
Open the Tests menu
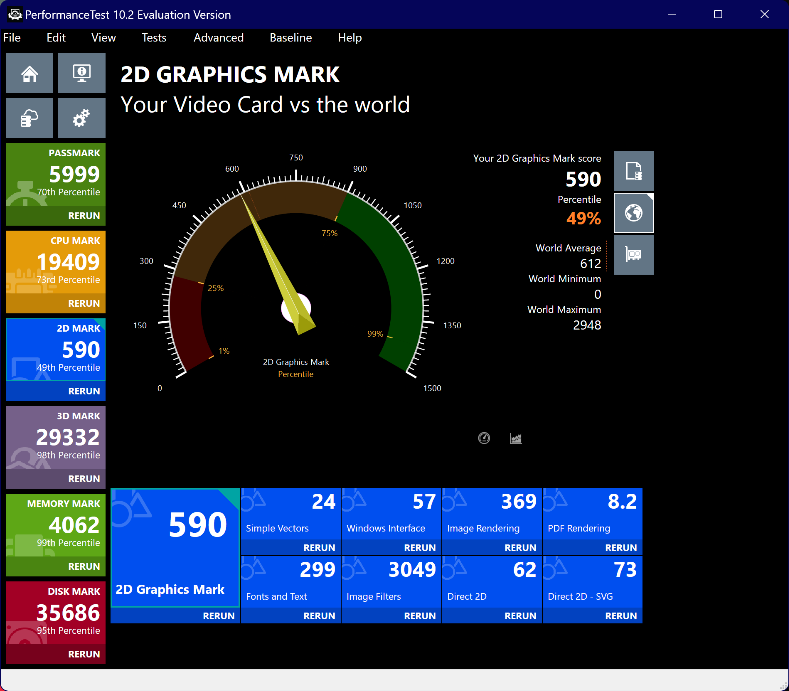coord(153,38)
